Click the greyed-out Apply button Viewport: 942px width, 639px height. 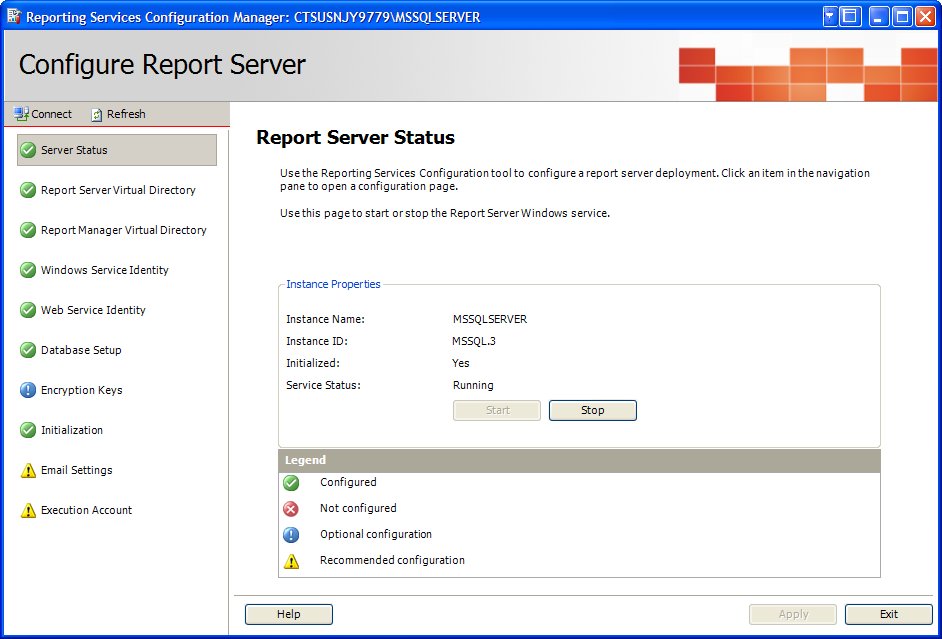point(793,614)
